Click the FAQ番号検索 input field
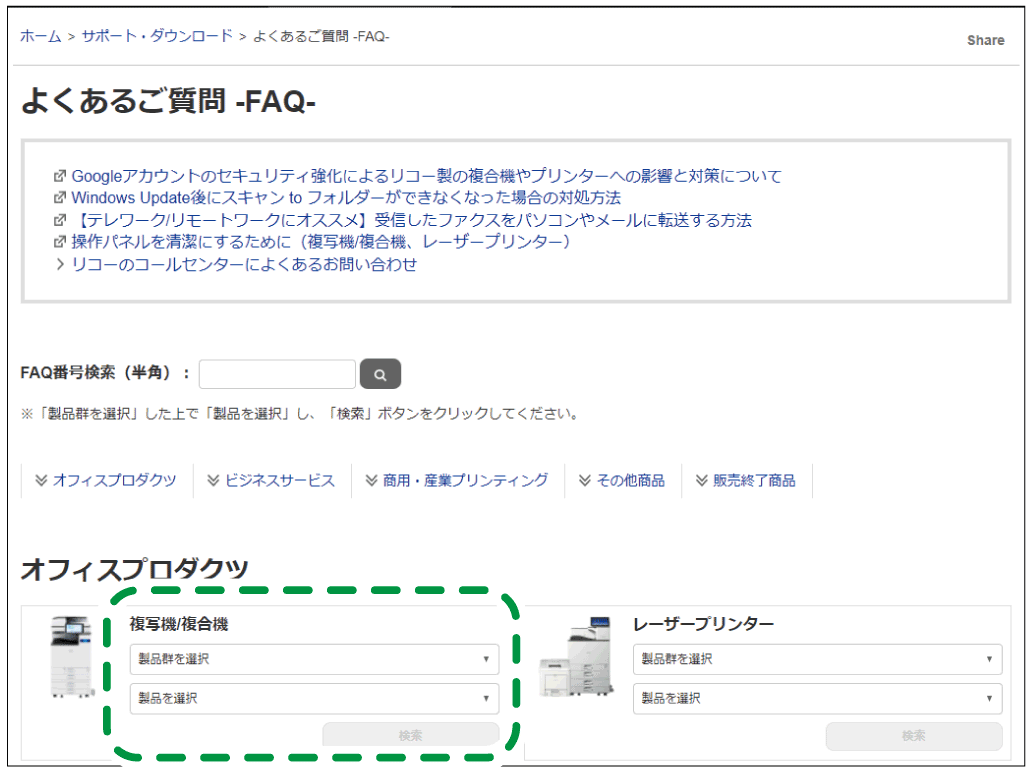Image resolution: width=1028 pixels, height=772 pixels. (277, 373)
